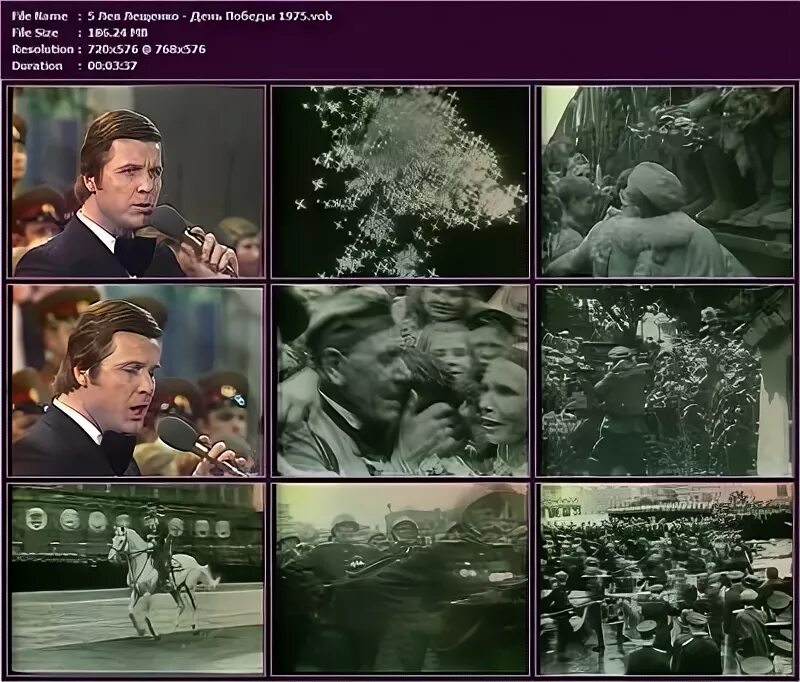Open the singer profile thumbnail with red-capped soldiers behind
This screenshot has width=800, height=682.
coord(137,381)
